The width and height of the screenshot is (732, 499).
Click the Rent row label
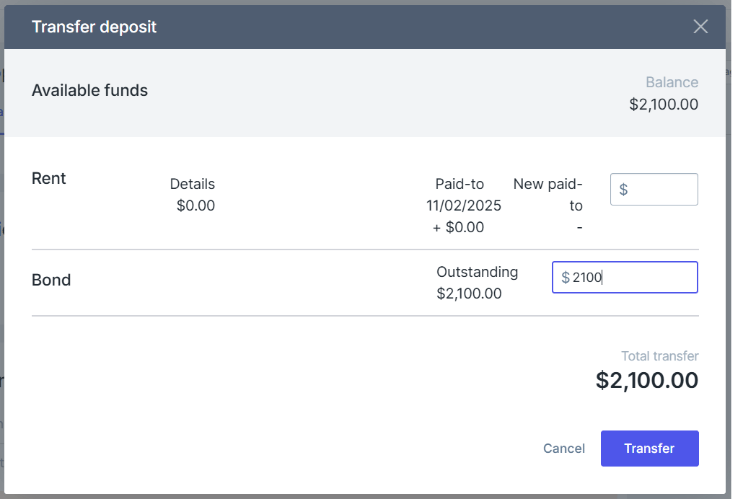click(49, 178)
